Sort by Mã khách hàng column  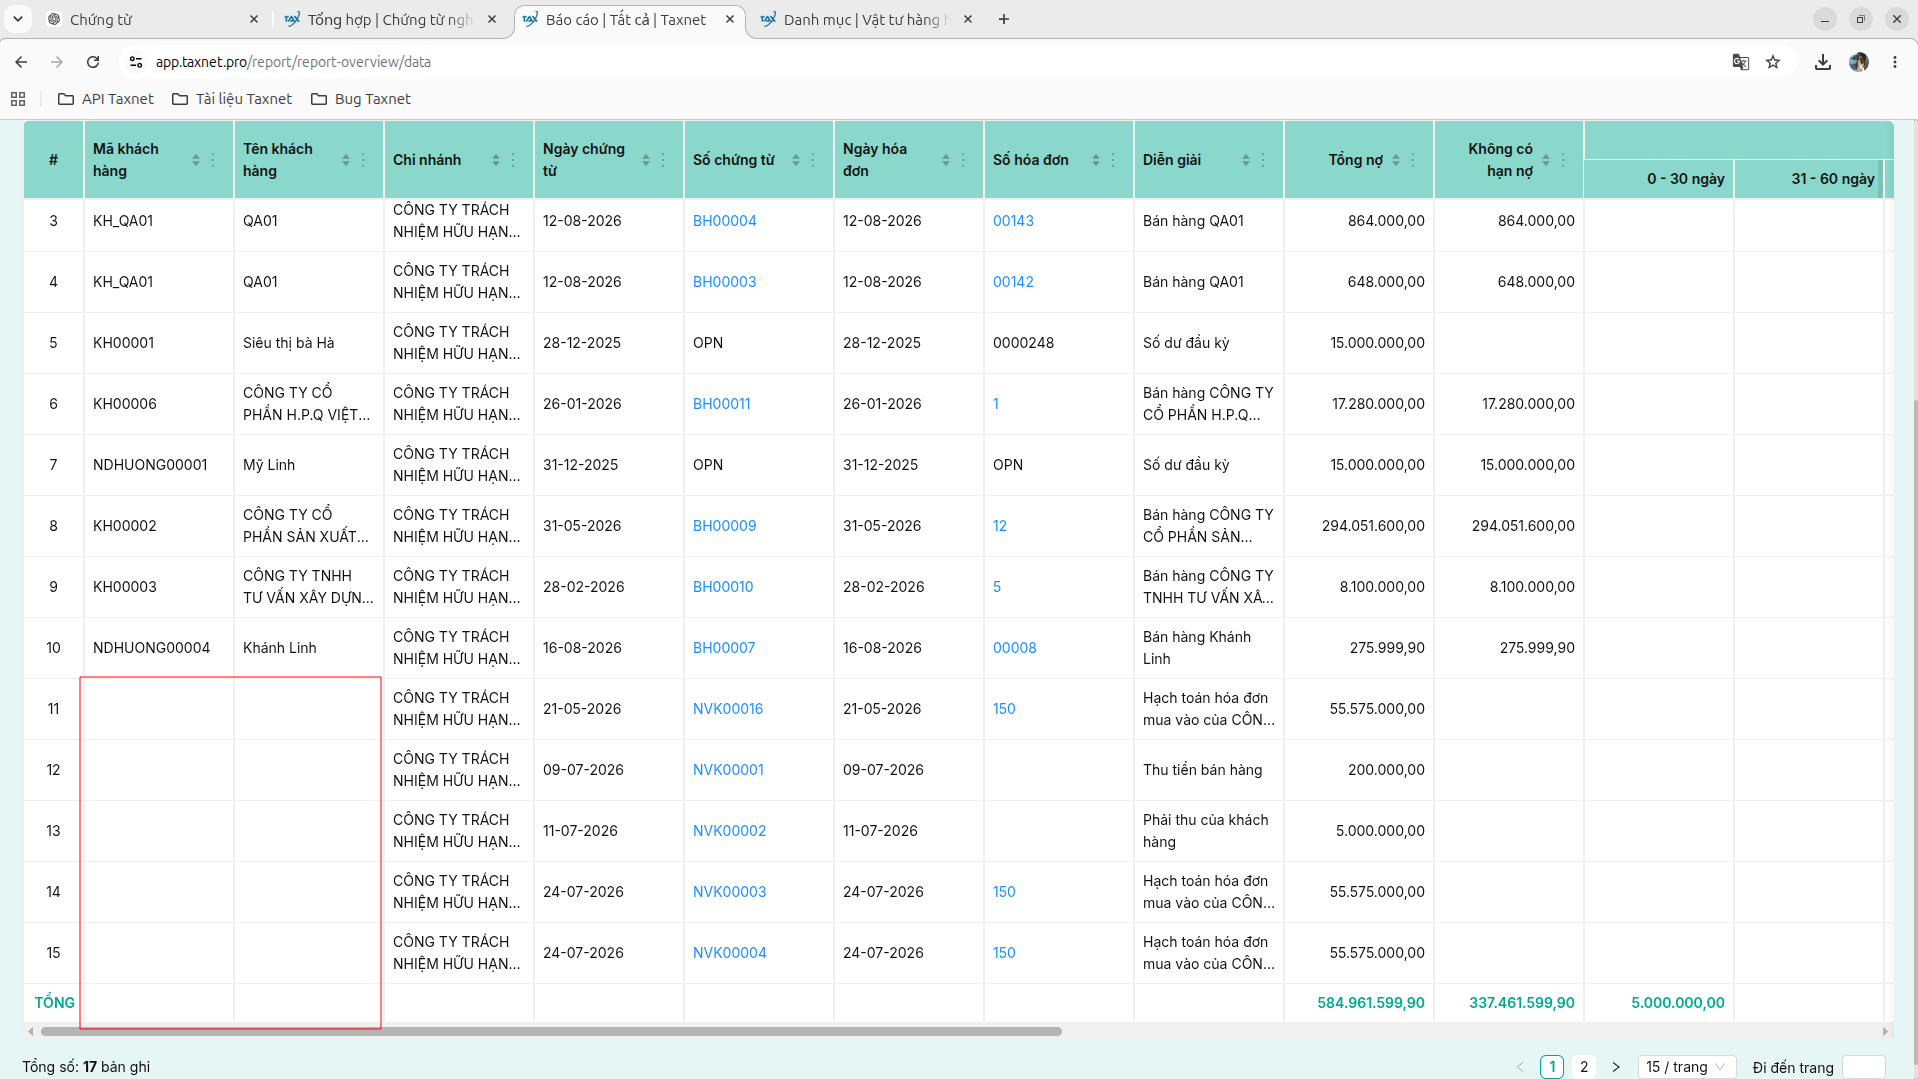tap(196, 160)
